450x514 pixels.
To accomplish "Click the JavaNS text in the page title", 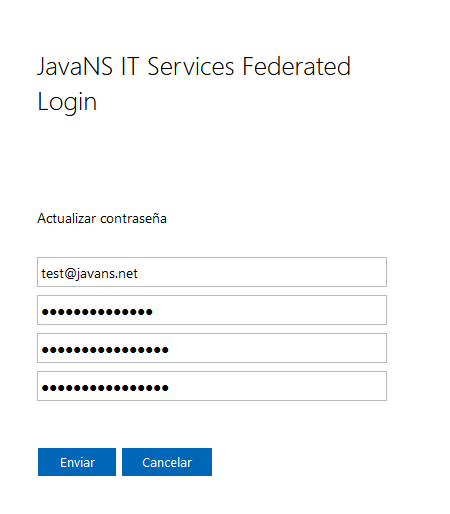I will [75, 67].
